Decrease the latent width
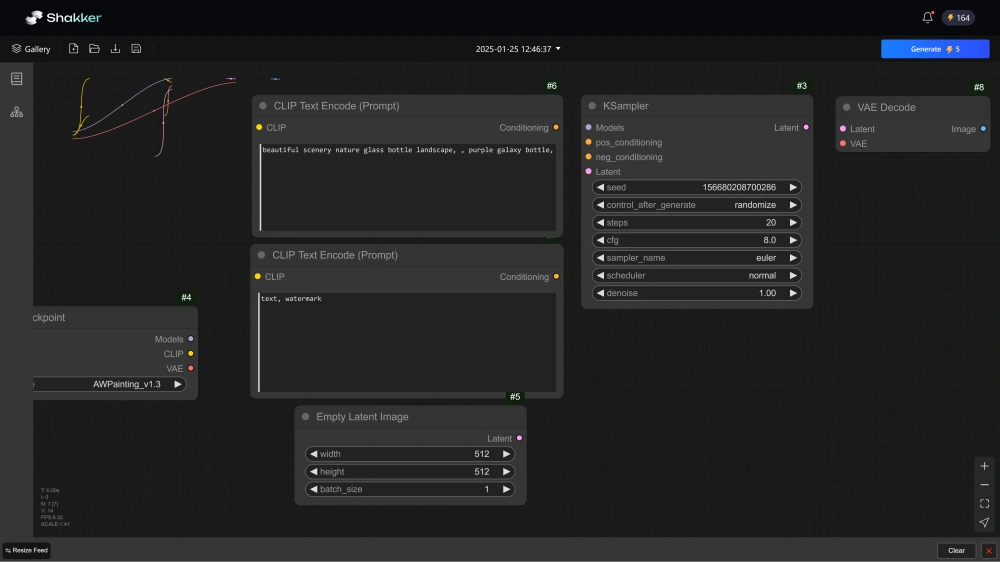This screenshot has height=562, width=1000. tap(313, 454)
